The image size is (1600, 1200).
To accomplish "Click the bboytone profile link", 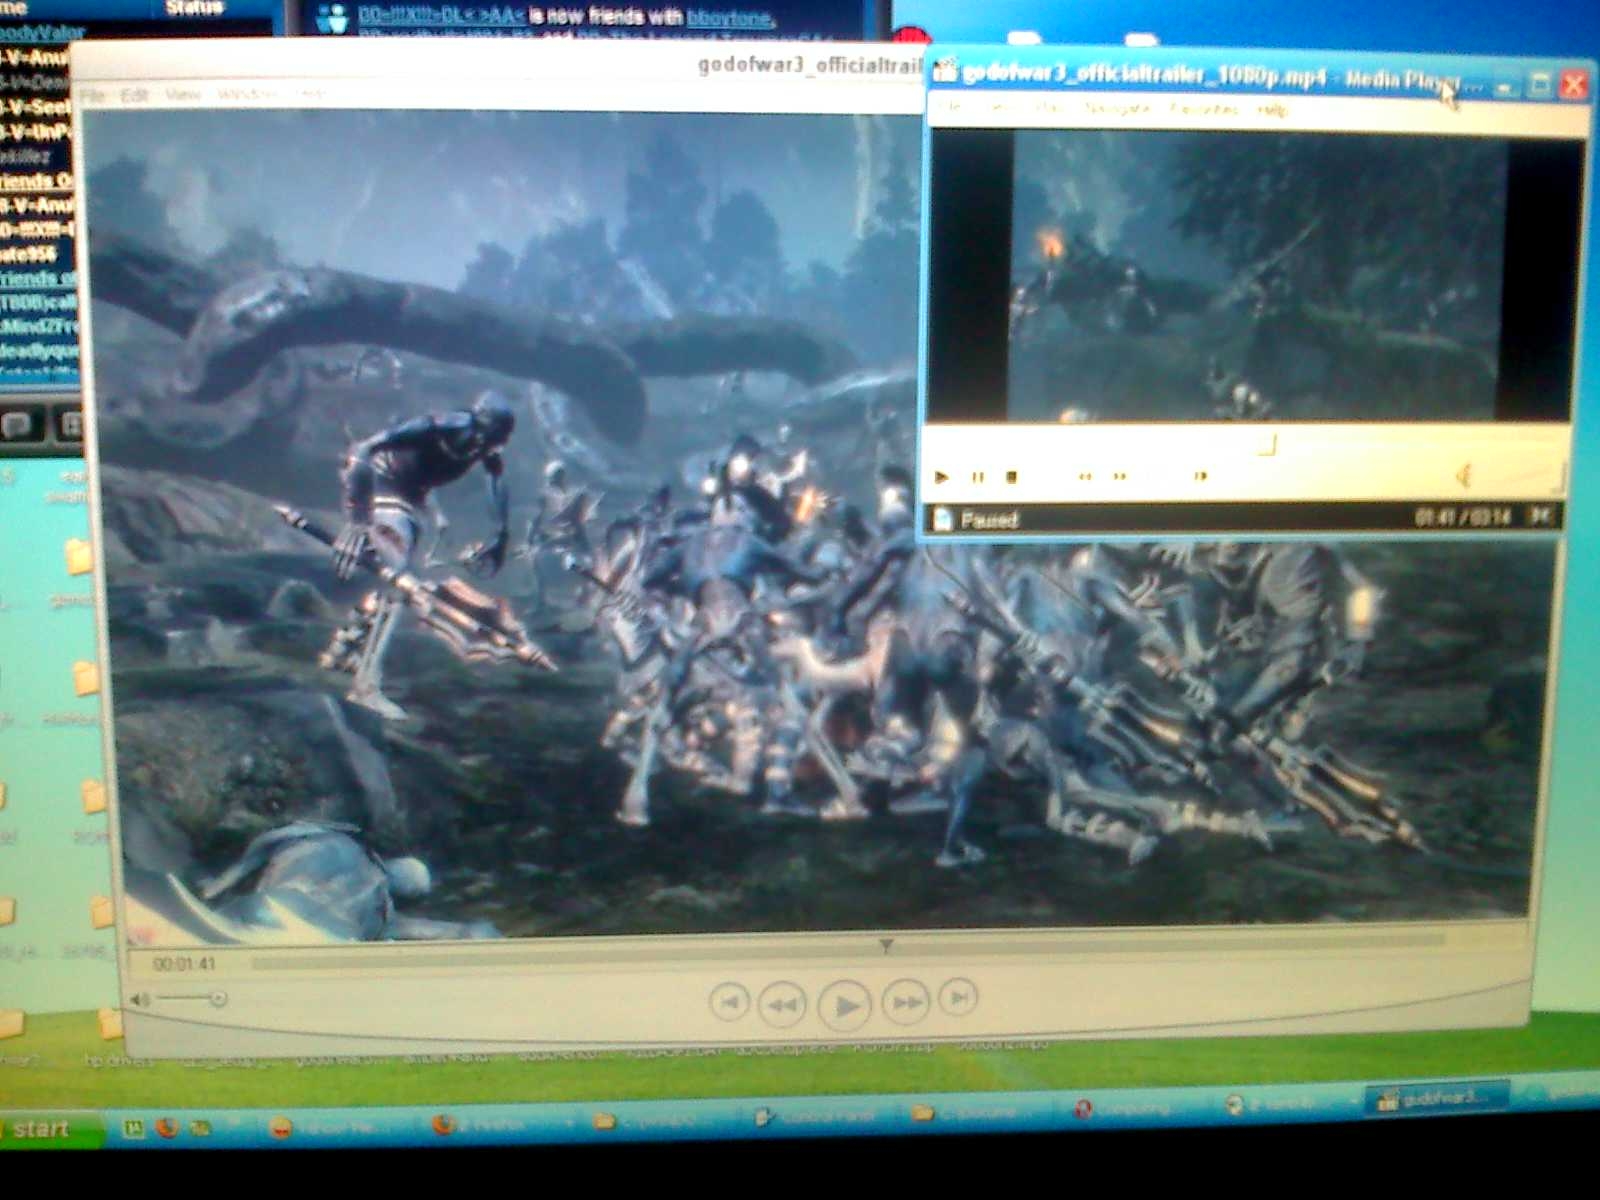I will [x=729, y=17].
